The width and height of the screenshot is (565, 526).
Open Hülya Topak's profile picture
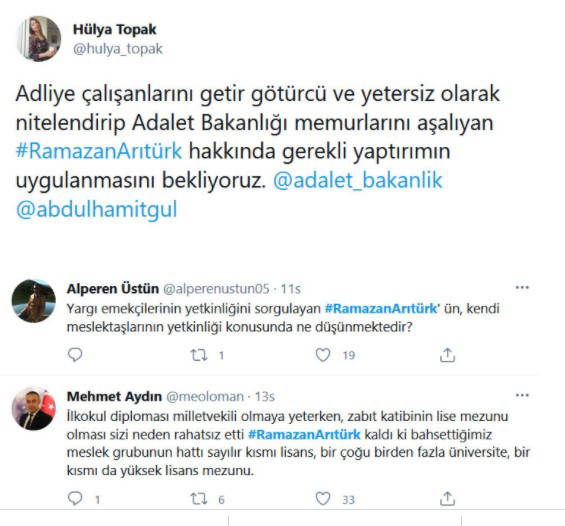point(39,39)
